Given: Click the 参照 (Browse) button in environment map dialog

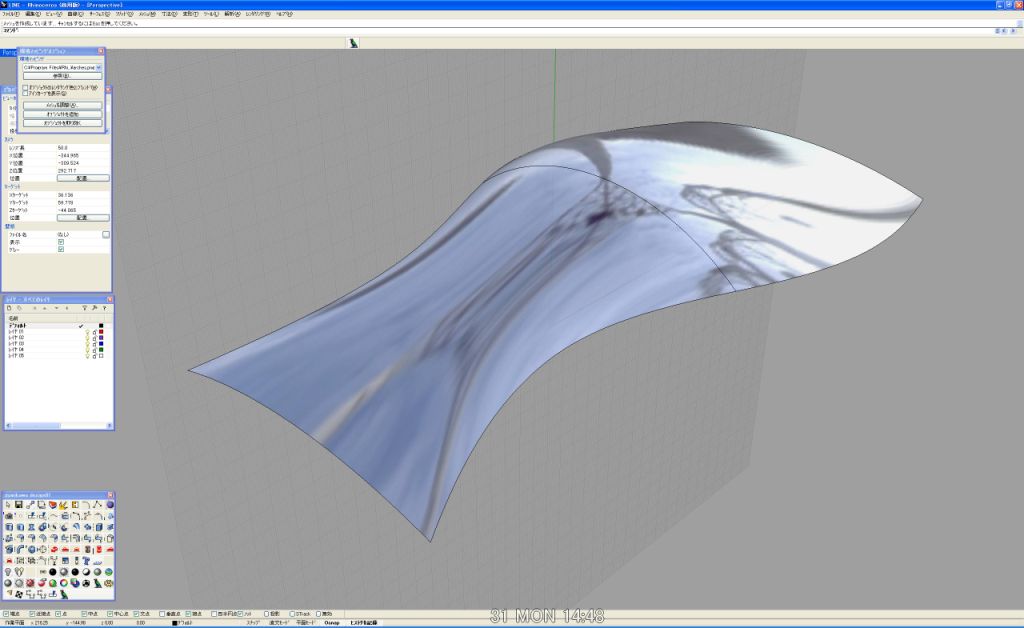Looking at the screenshot, I should [60, 76].
